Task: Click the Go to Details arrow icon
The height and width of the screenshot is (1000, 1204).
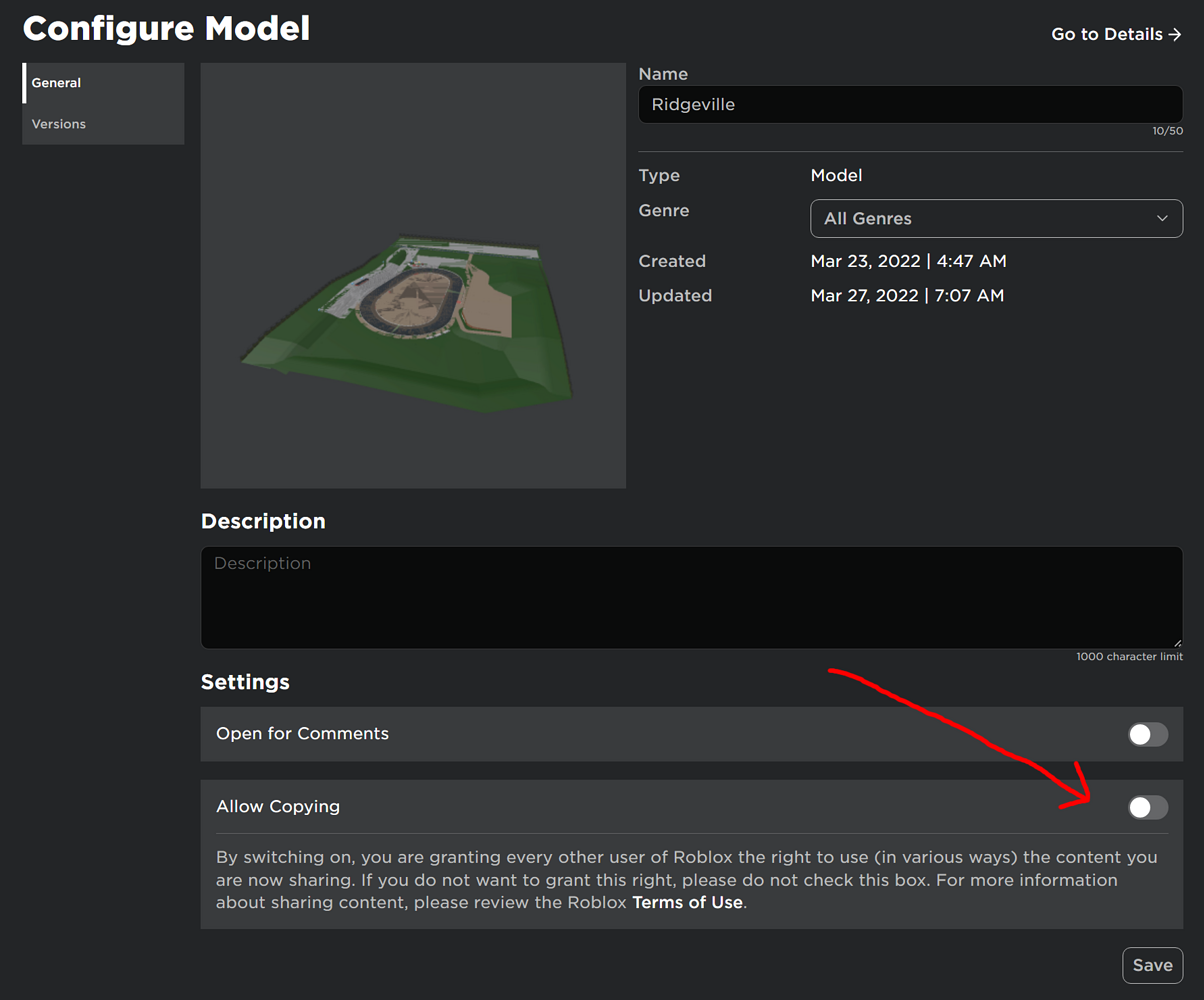Action: coord(1176,33)
